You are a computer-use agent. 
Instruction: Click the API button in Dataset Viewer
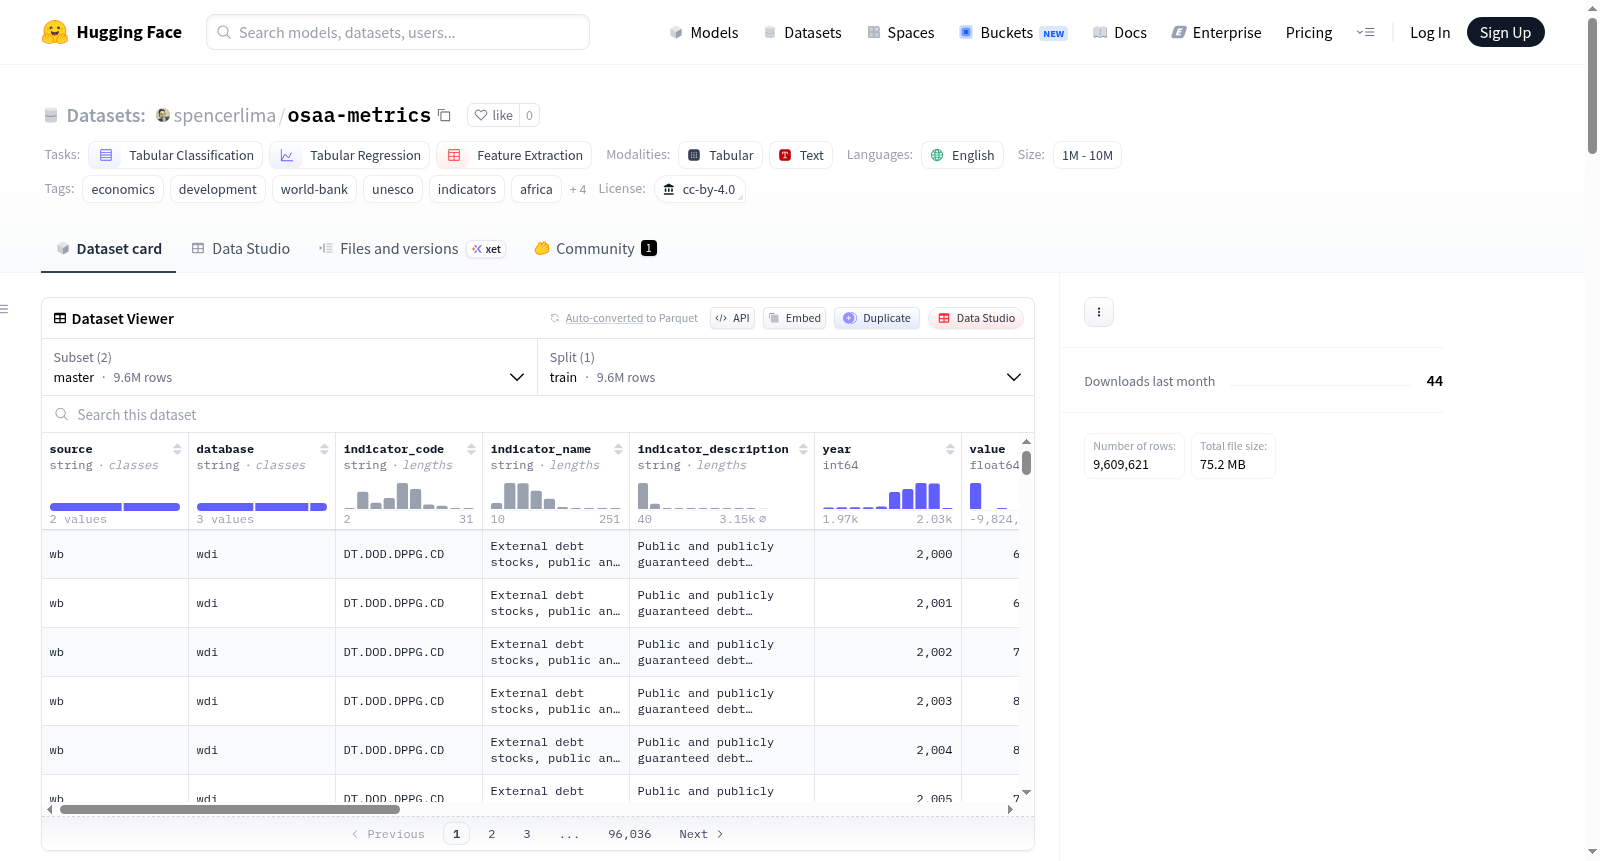click(732, 318)
